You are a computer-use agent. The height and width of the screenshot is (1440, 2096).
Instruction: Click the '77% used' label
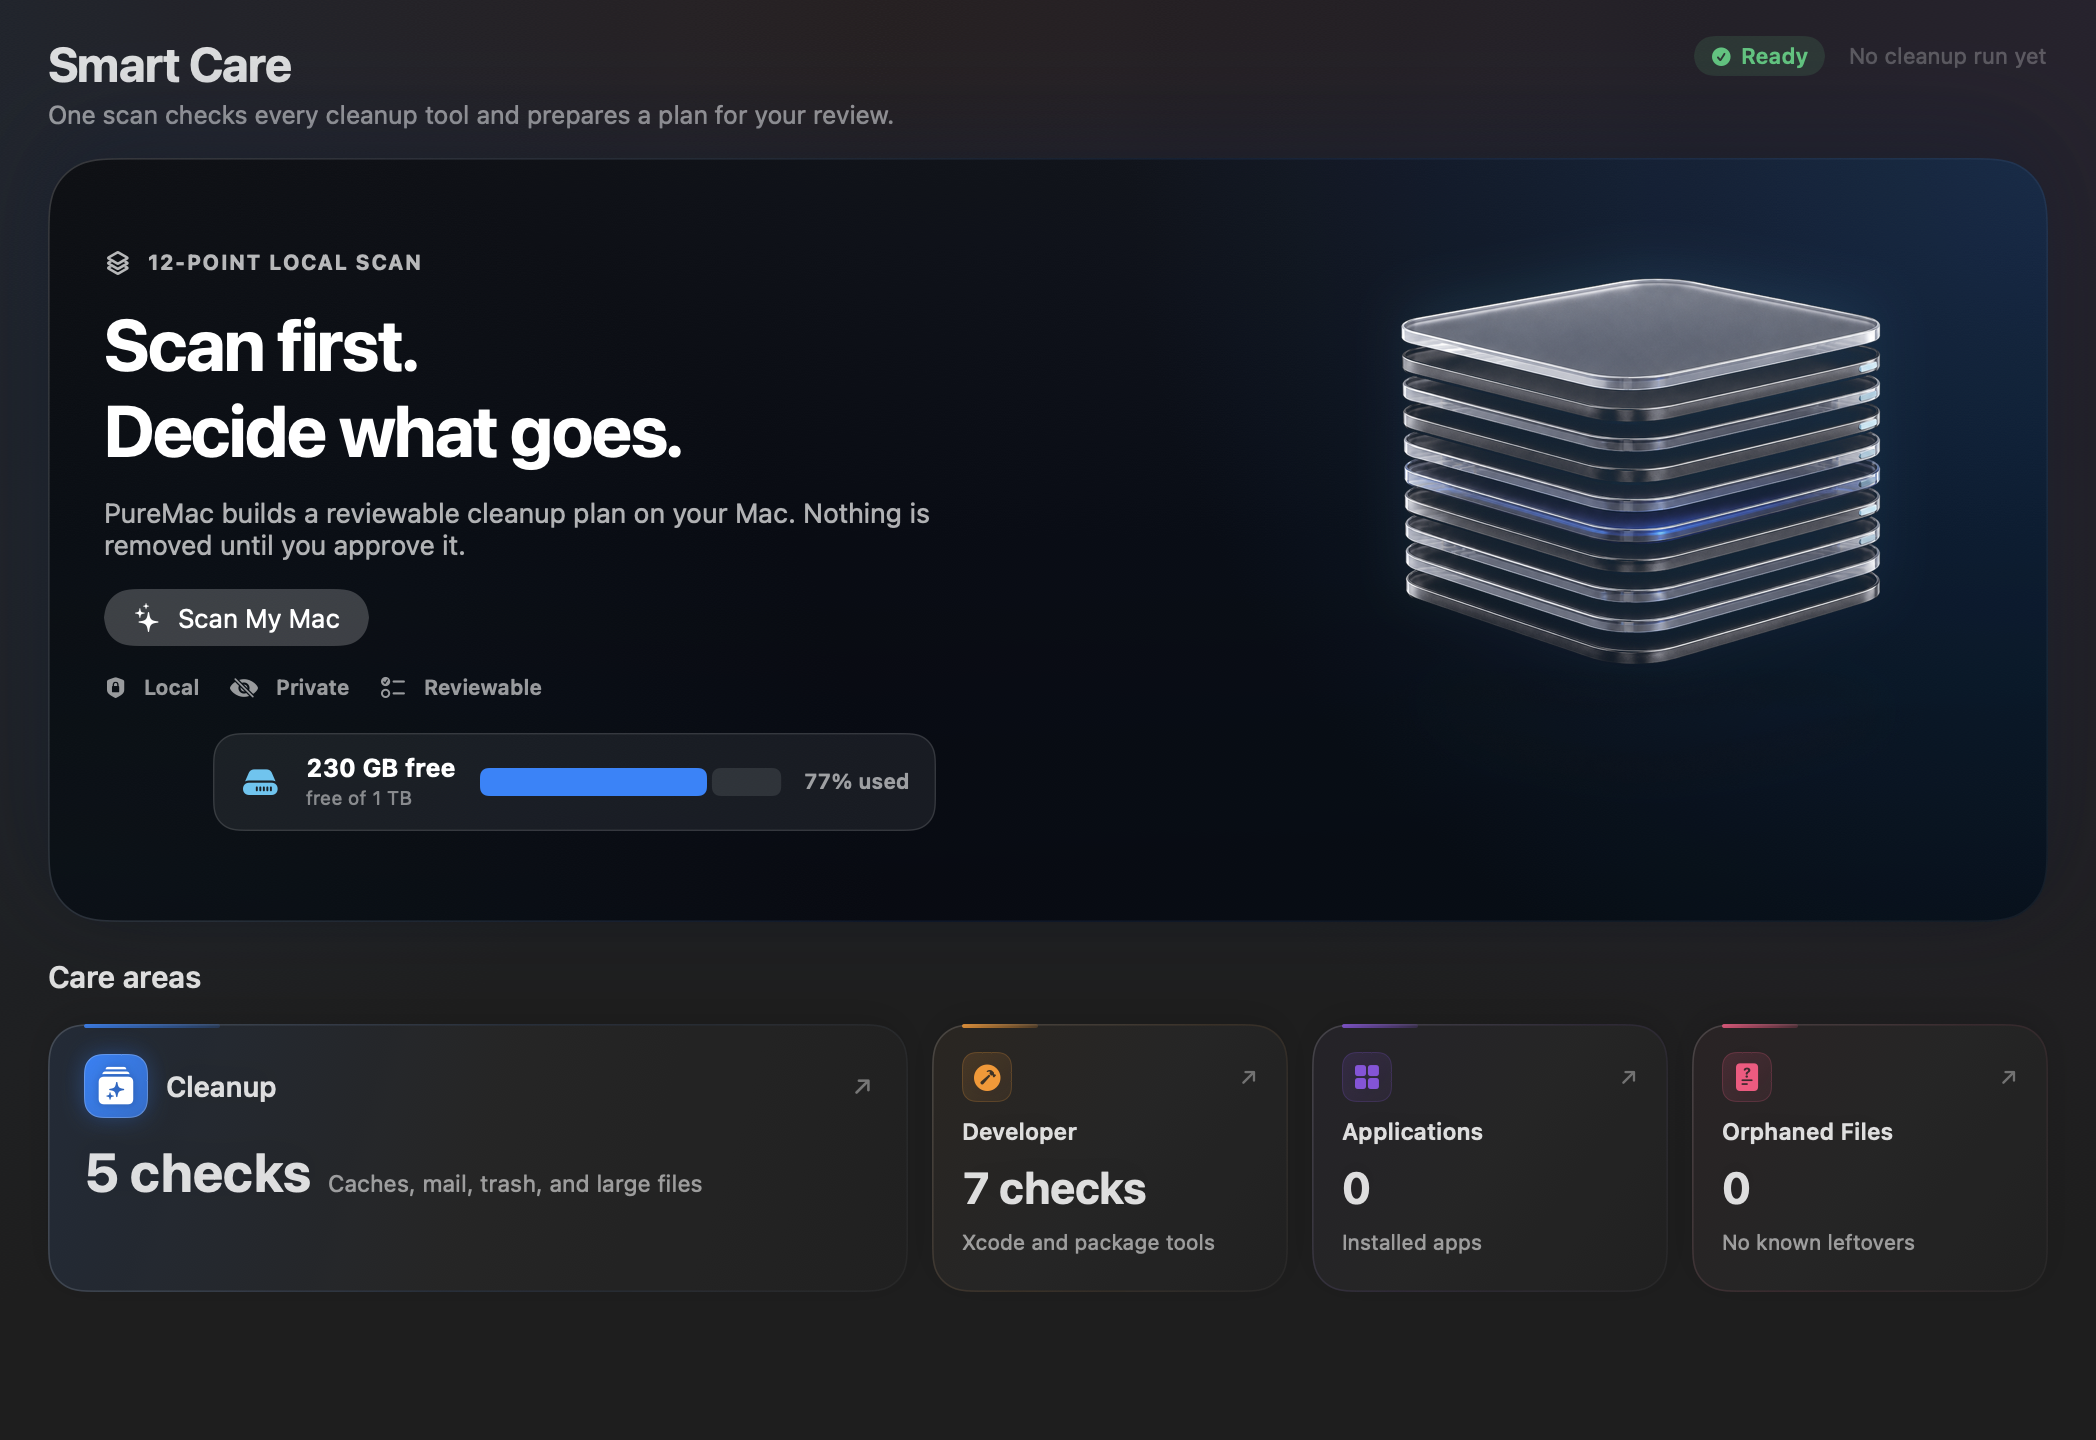point(857,782)
